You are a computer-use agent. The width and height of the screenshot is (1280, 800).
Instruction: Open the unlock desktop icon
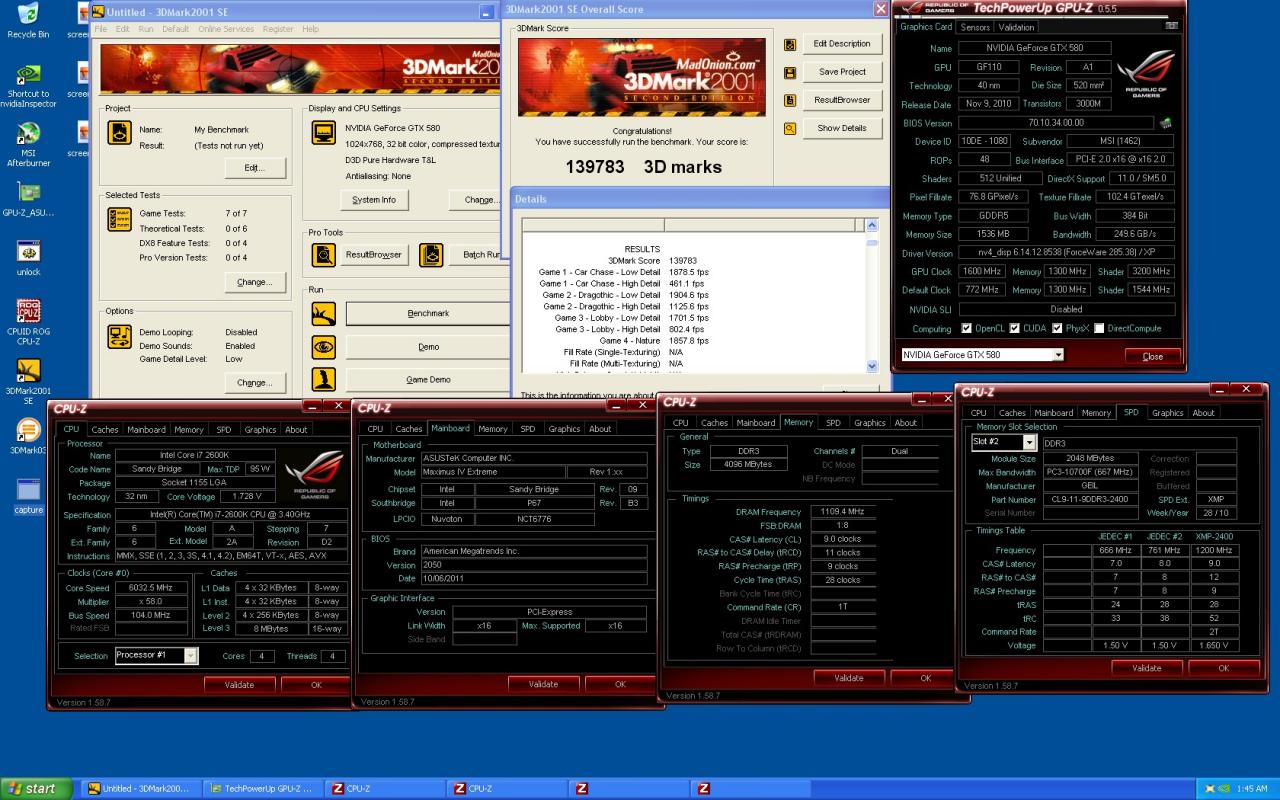tap(29, 252)
